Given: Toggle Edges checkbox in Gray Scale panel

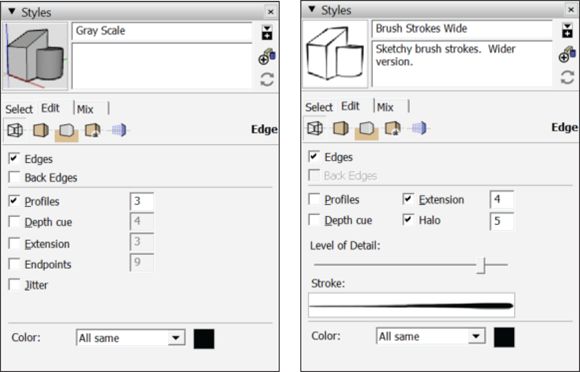Looking at the screenshot, I should [14, 159].
